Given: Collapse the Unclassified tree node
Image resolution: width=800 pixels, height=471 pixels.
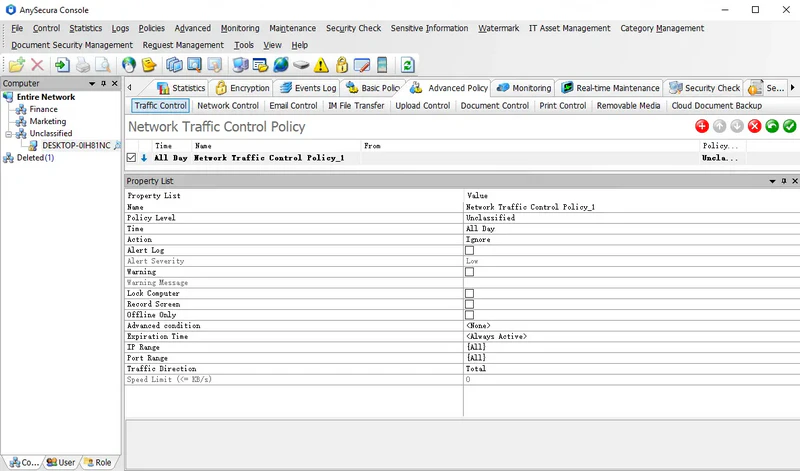Looking at the screenshot, I should [9, 134].
